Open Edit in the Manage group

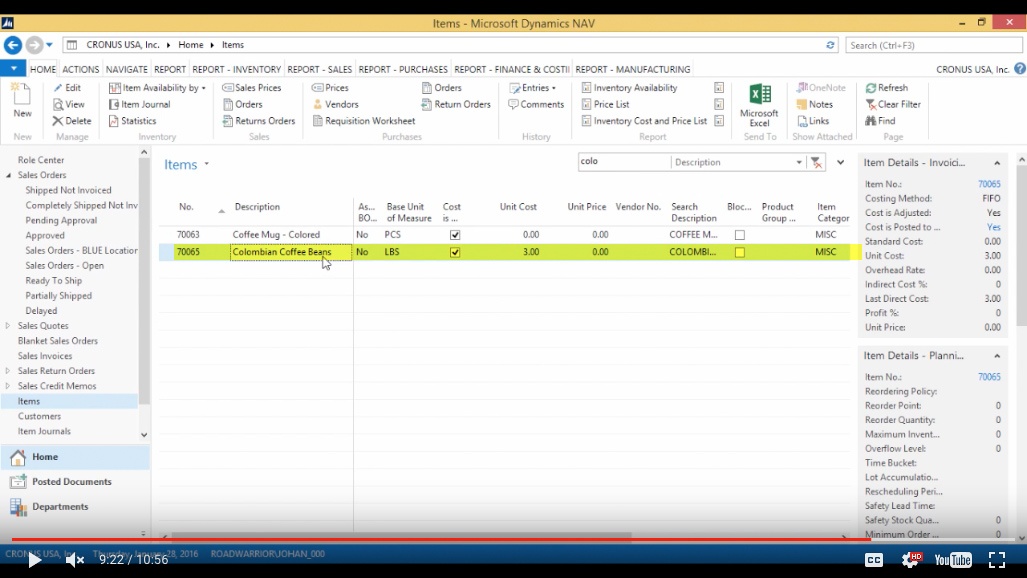[x=67, y=88]
